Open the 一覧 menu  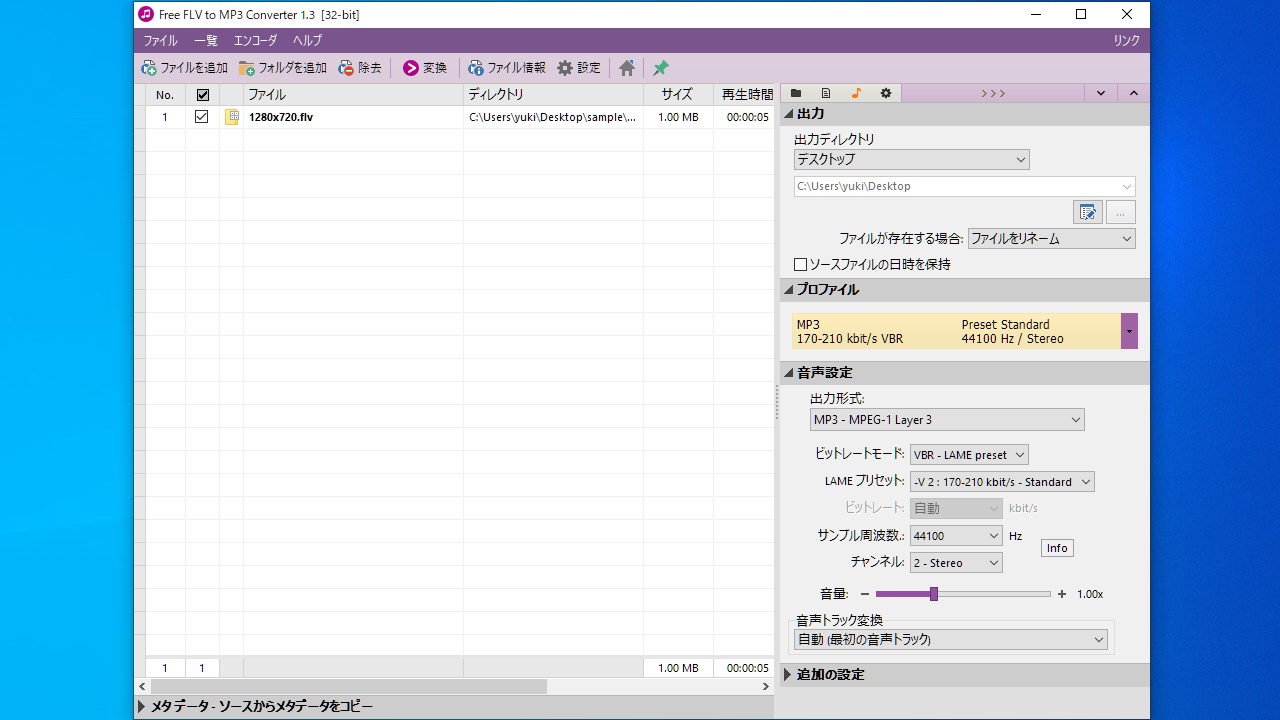click(205, 41)
